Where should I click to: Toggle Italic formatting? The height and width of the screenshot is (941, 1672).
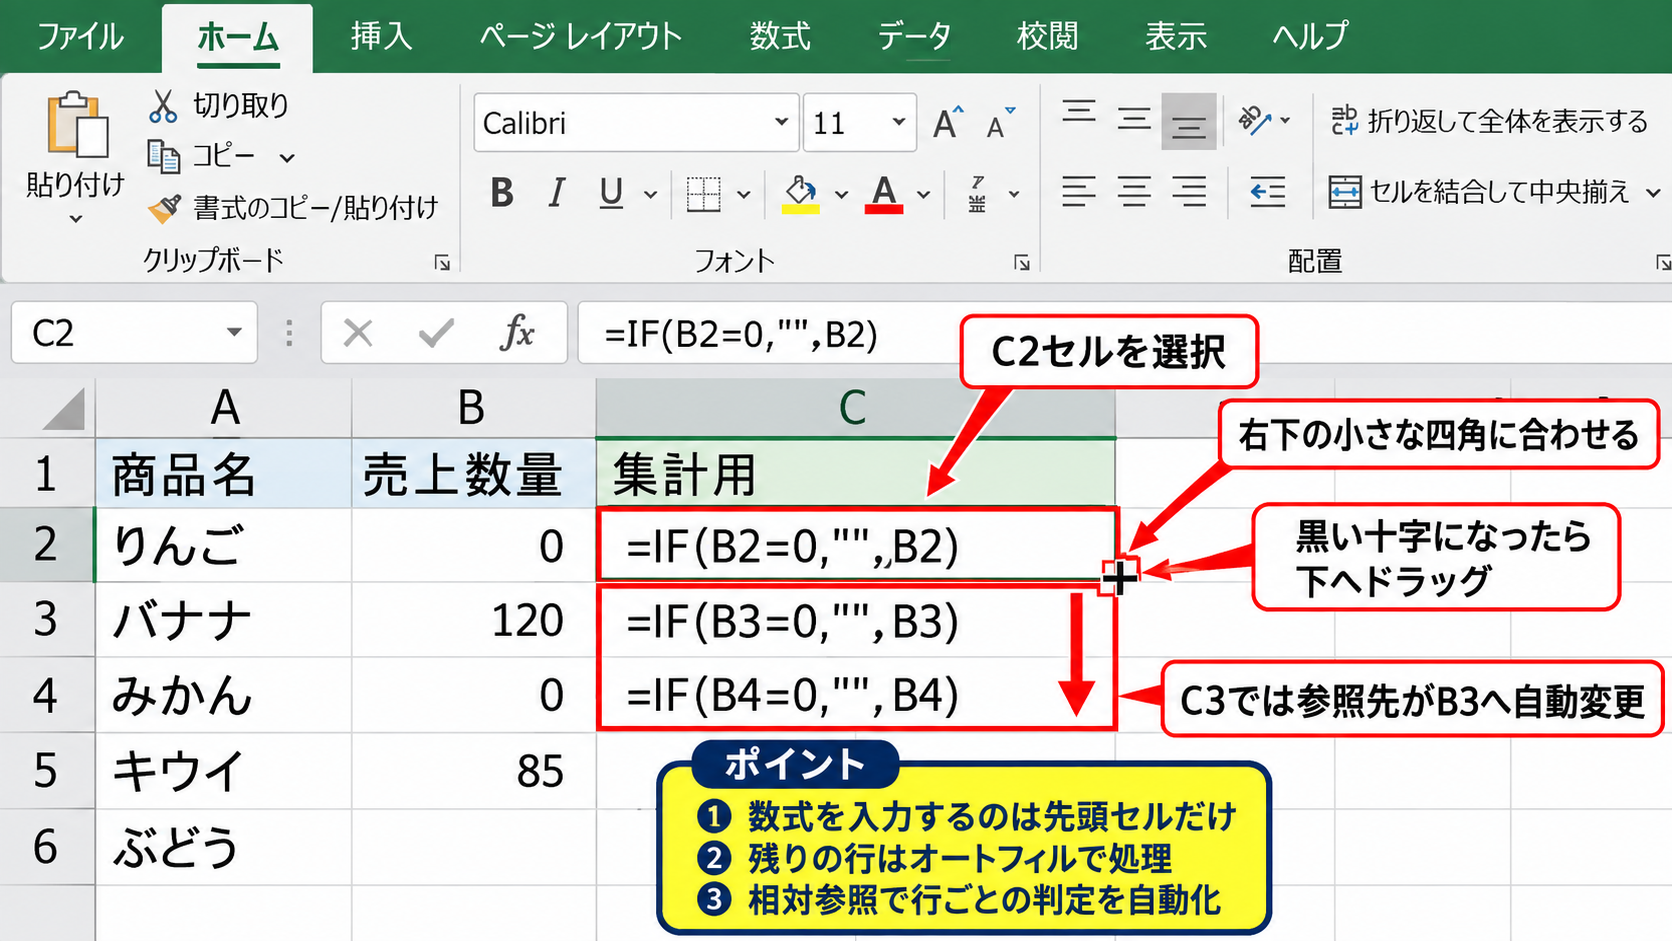556,193
